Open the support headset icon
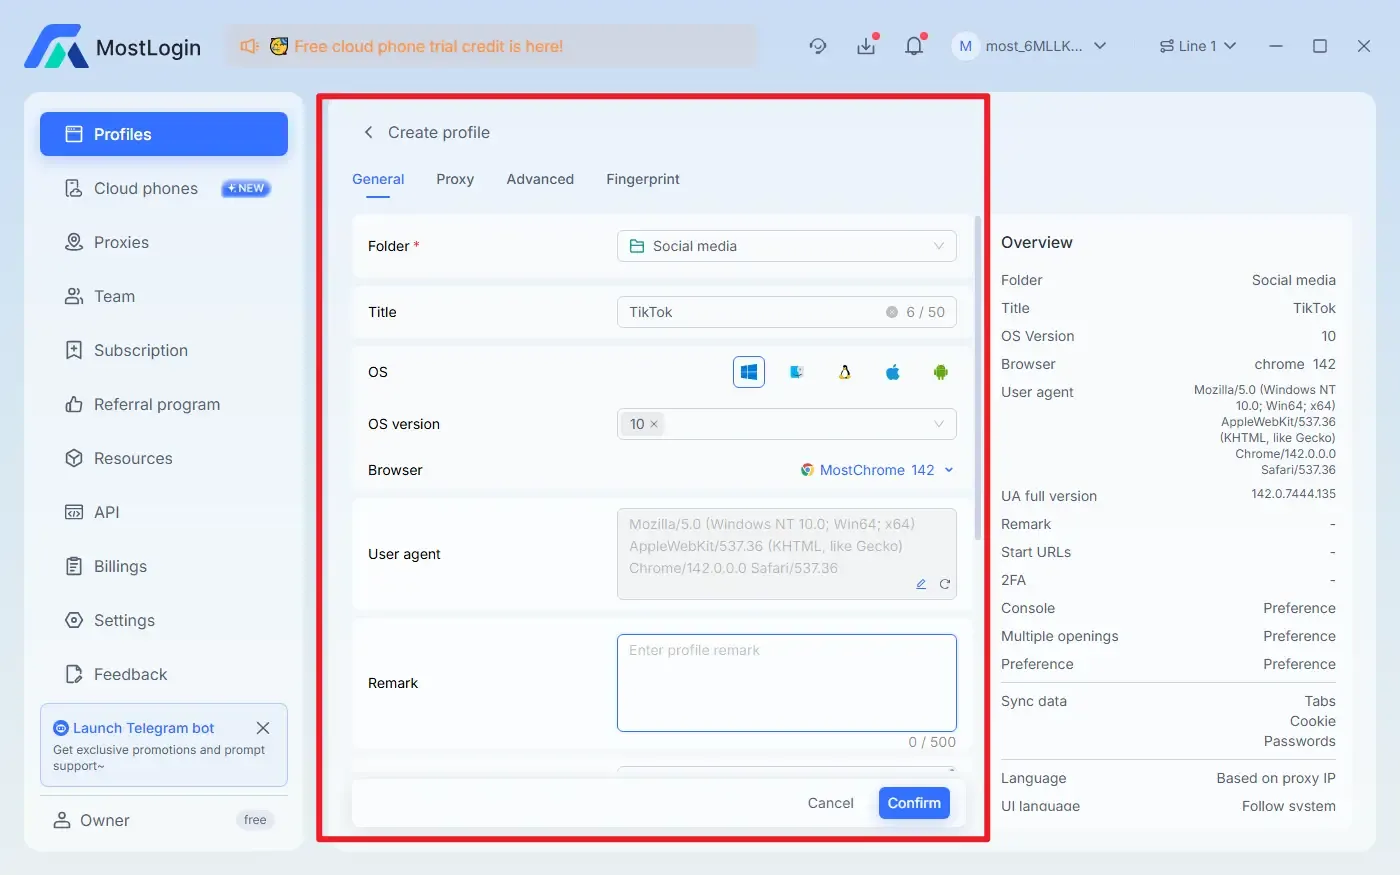The image size is (1400, 875). [818, 46]
